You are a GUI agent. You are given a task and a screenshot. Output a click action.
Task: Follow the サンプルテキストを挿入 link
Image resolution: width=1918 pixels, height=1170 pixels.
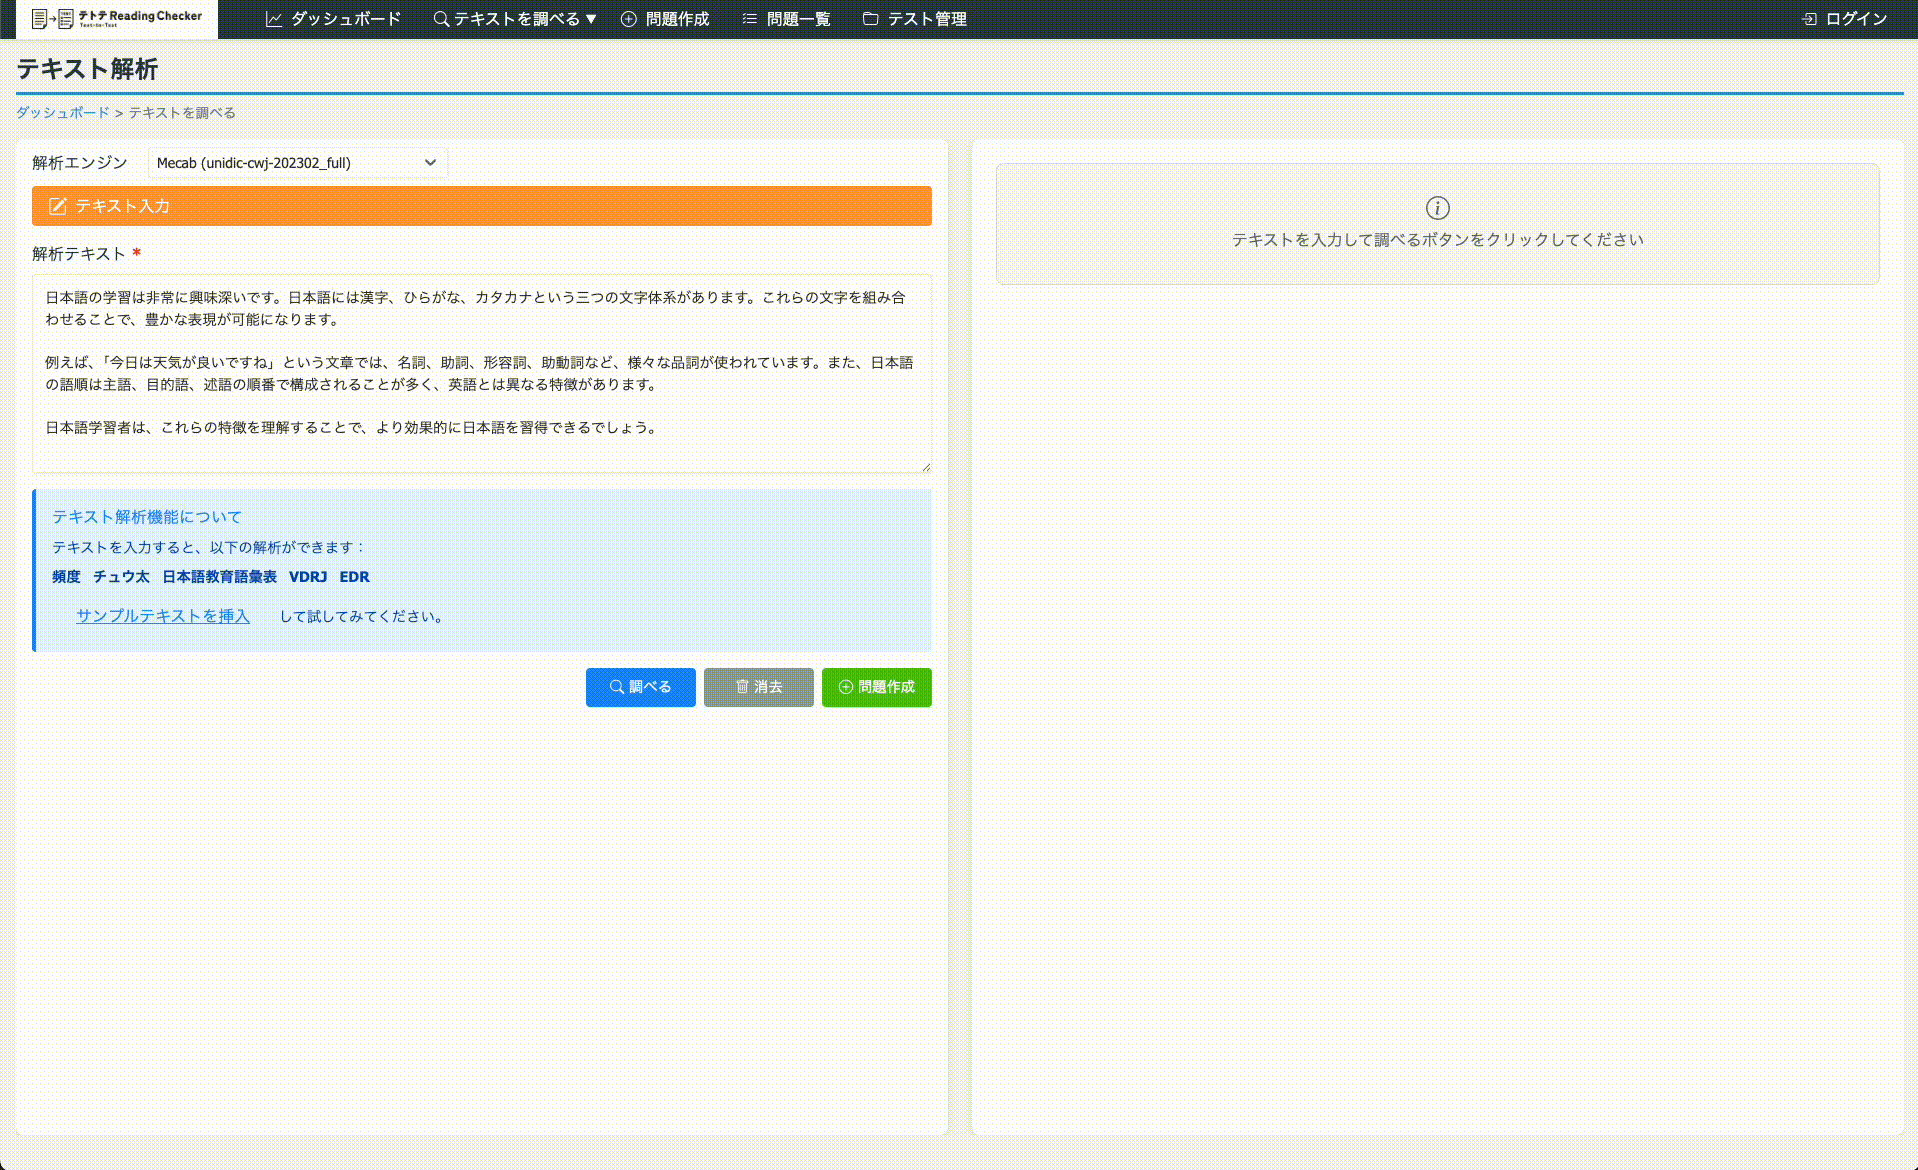coord(163,616)
